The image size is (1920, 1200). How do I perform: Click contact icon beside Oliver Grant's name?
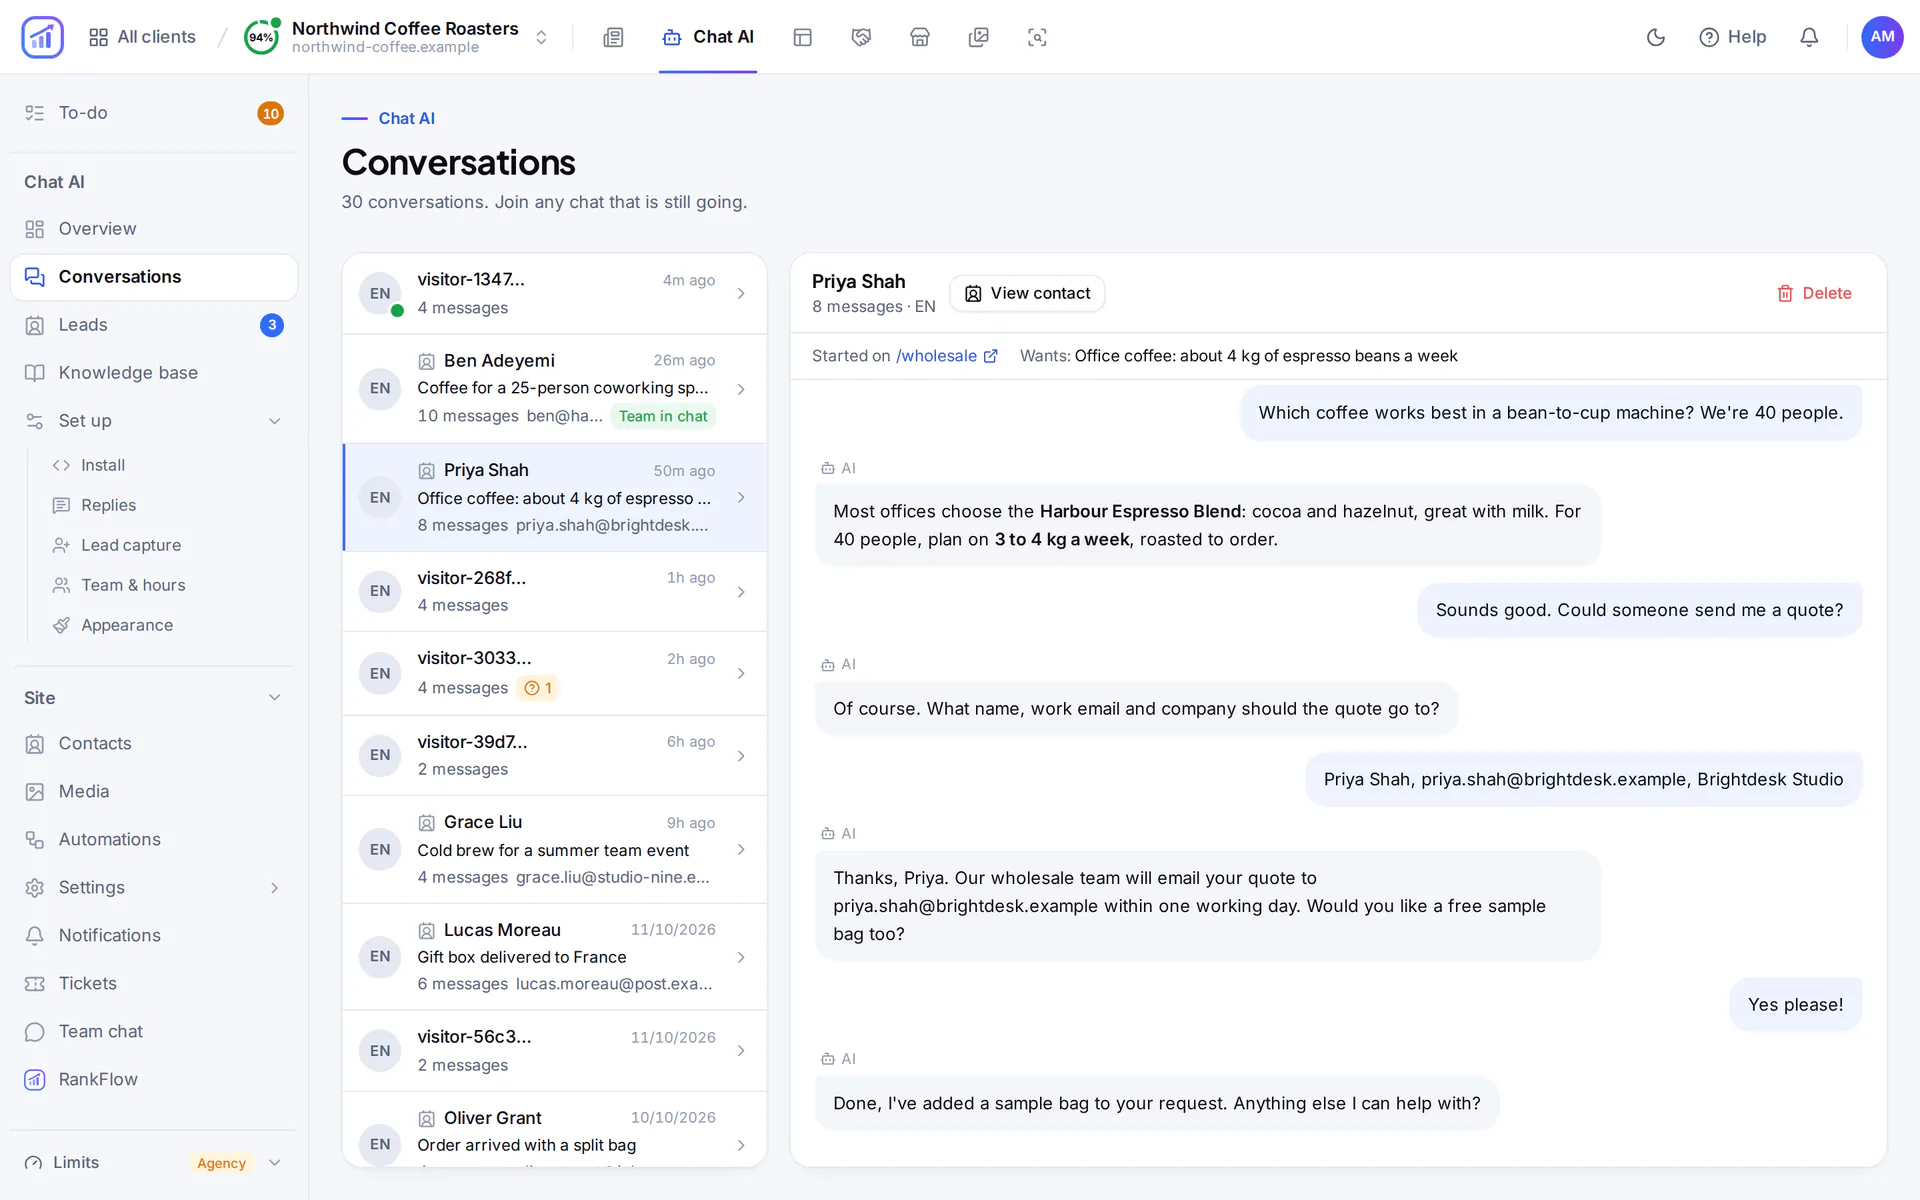[x=426, y=1119]
